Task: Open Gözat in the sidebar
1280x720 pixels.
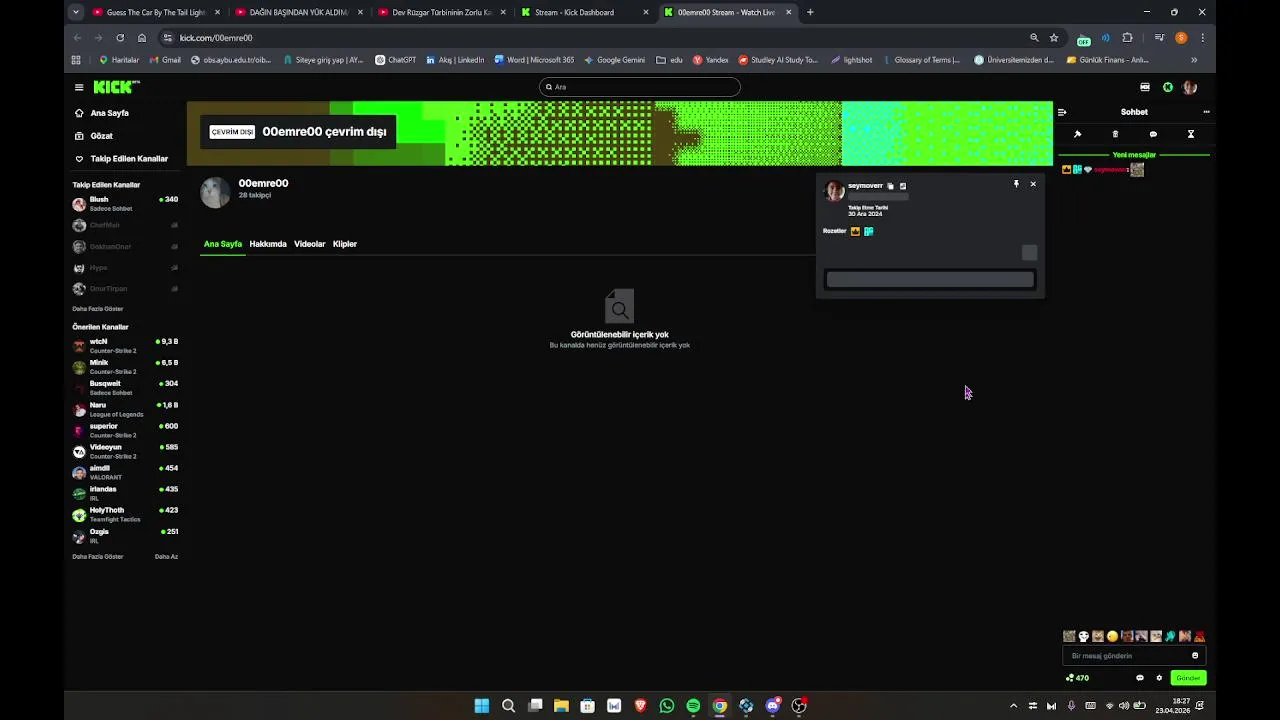Action: pyautogui.click(x=95, y=136)
